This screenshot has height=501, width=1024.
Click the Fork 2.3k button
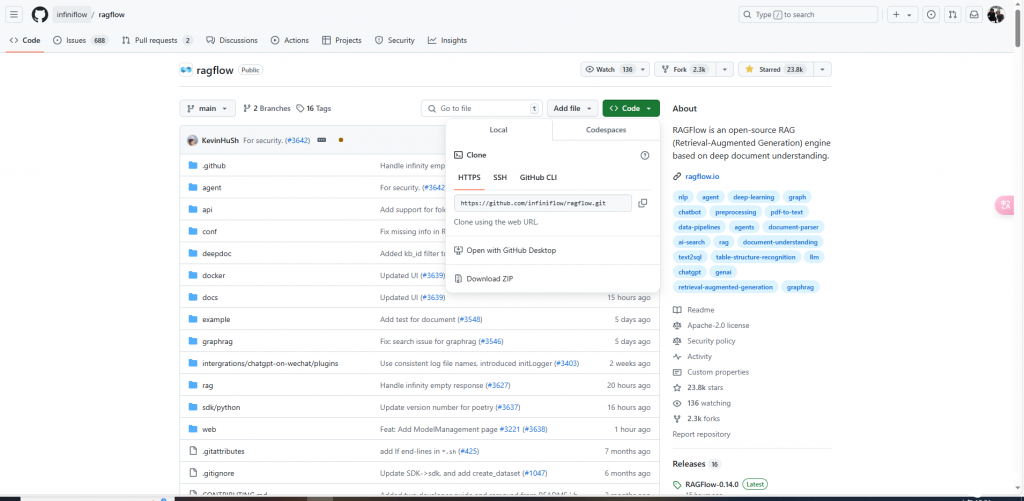point(685,69)
